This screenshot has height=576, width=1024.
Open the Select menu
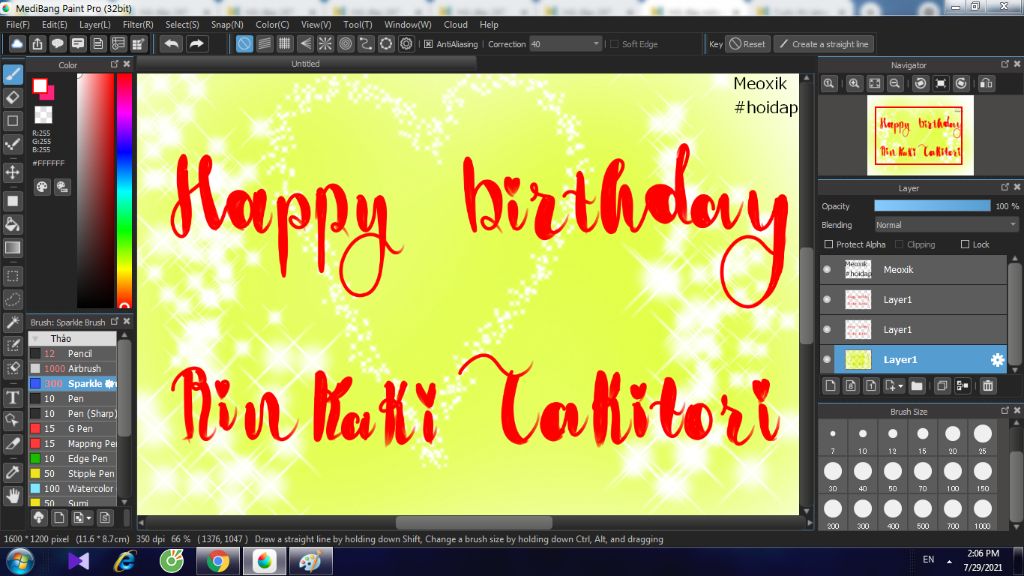(182, 25)
